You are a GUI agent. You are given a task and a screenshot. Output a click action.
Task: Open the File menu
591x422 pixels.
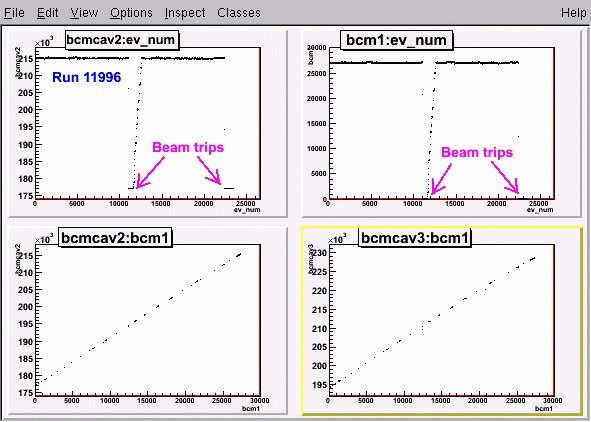pyautogui.click(x=14, y=13)
